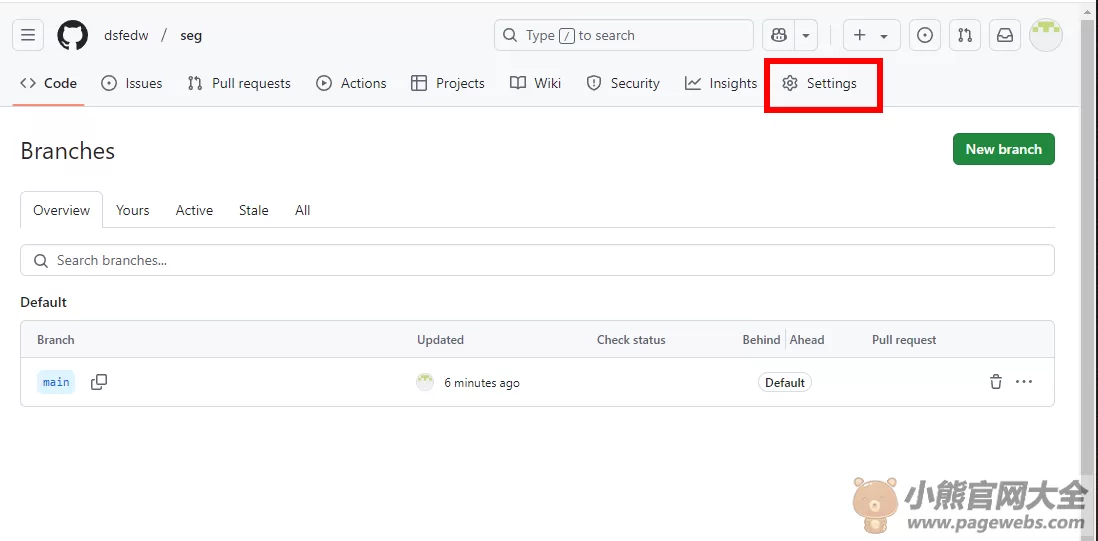The height and width of the screenshot is (541, 1098).
Task: Select the Active branches tab
Action: tap(194, 210)
